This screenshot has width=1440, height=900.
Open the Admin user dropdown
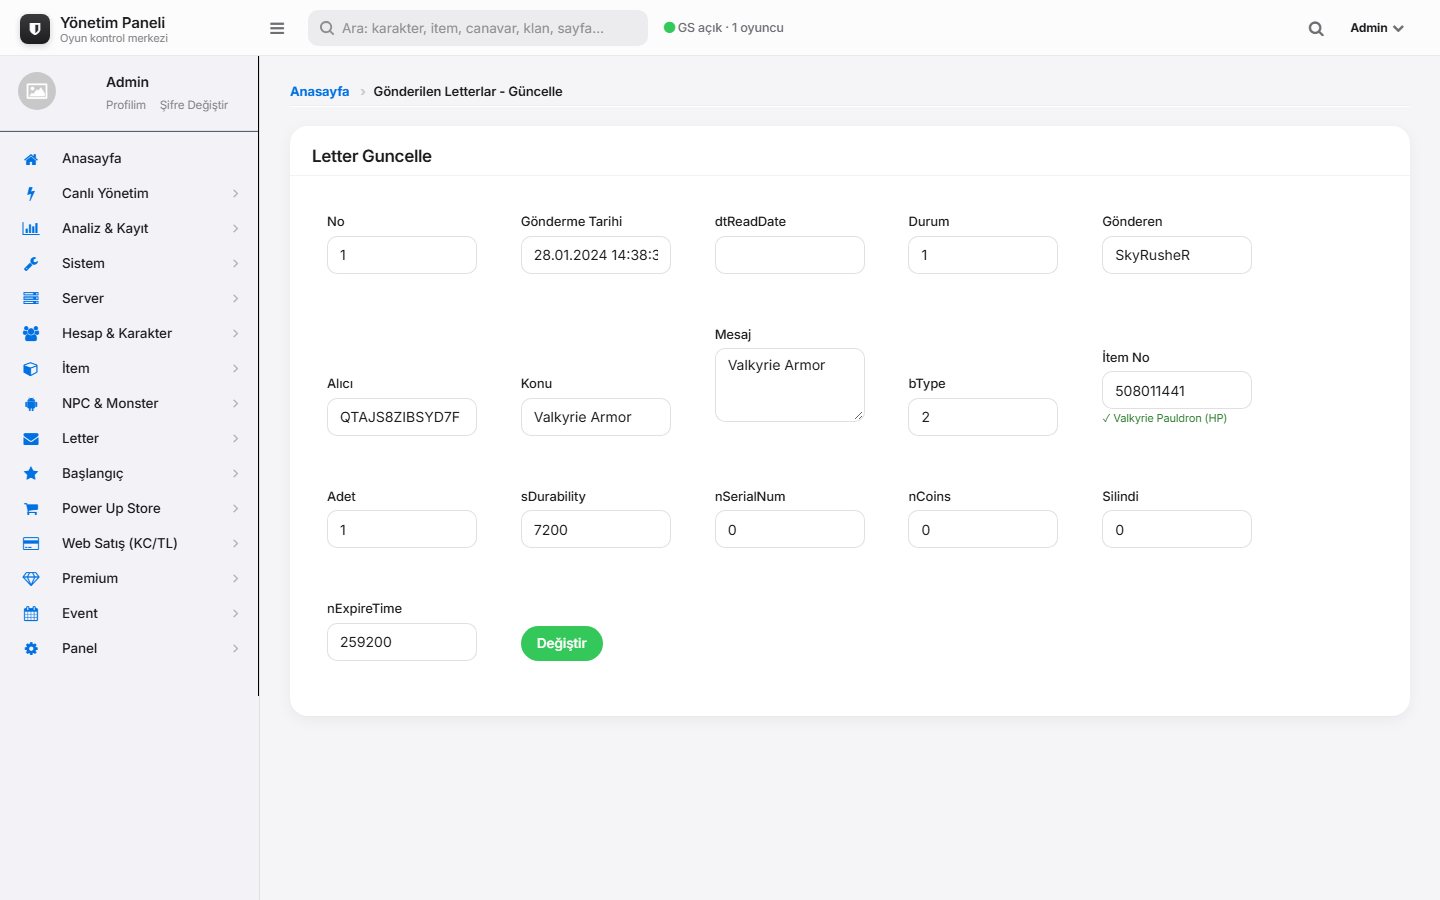(x=1377, y=28)
